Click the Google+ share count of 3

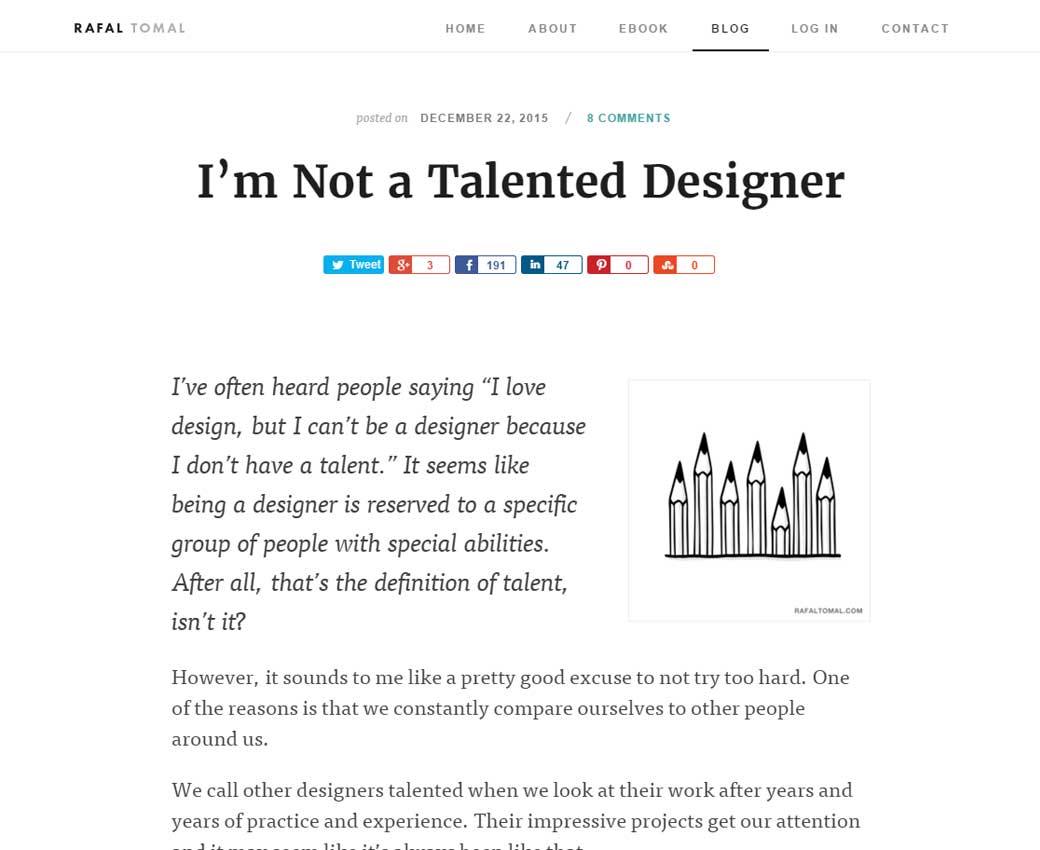point(431,265)
